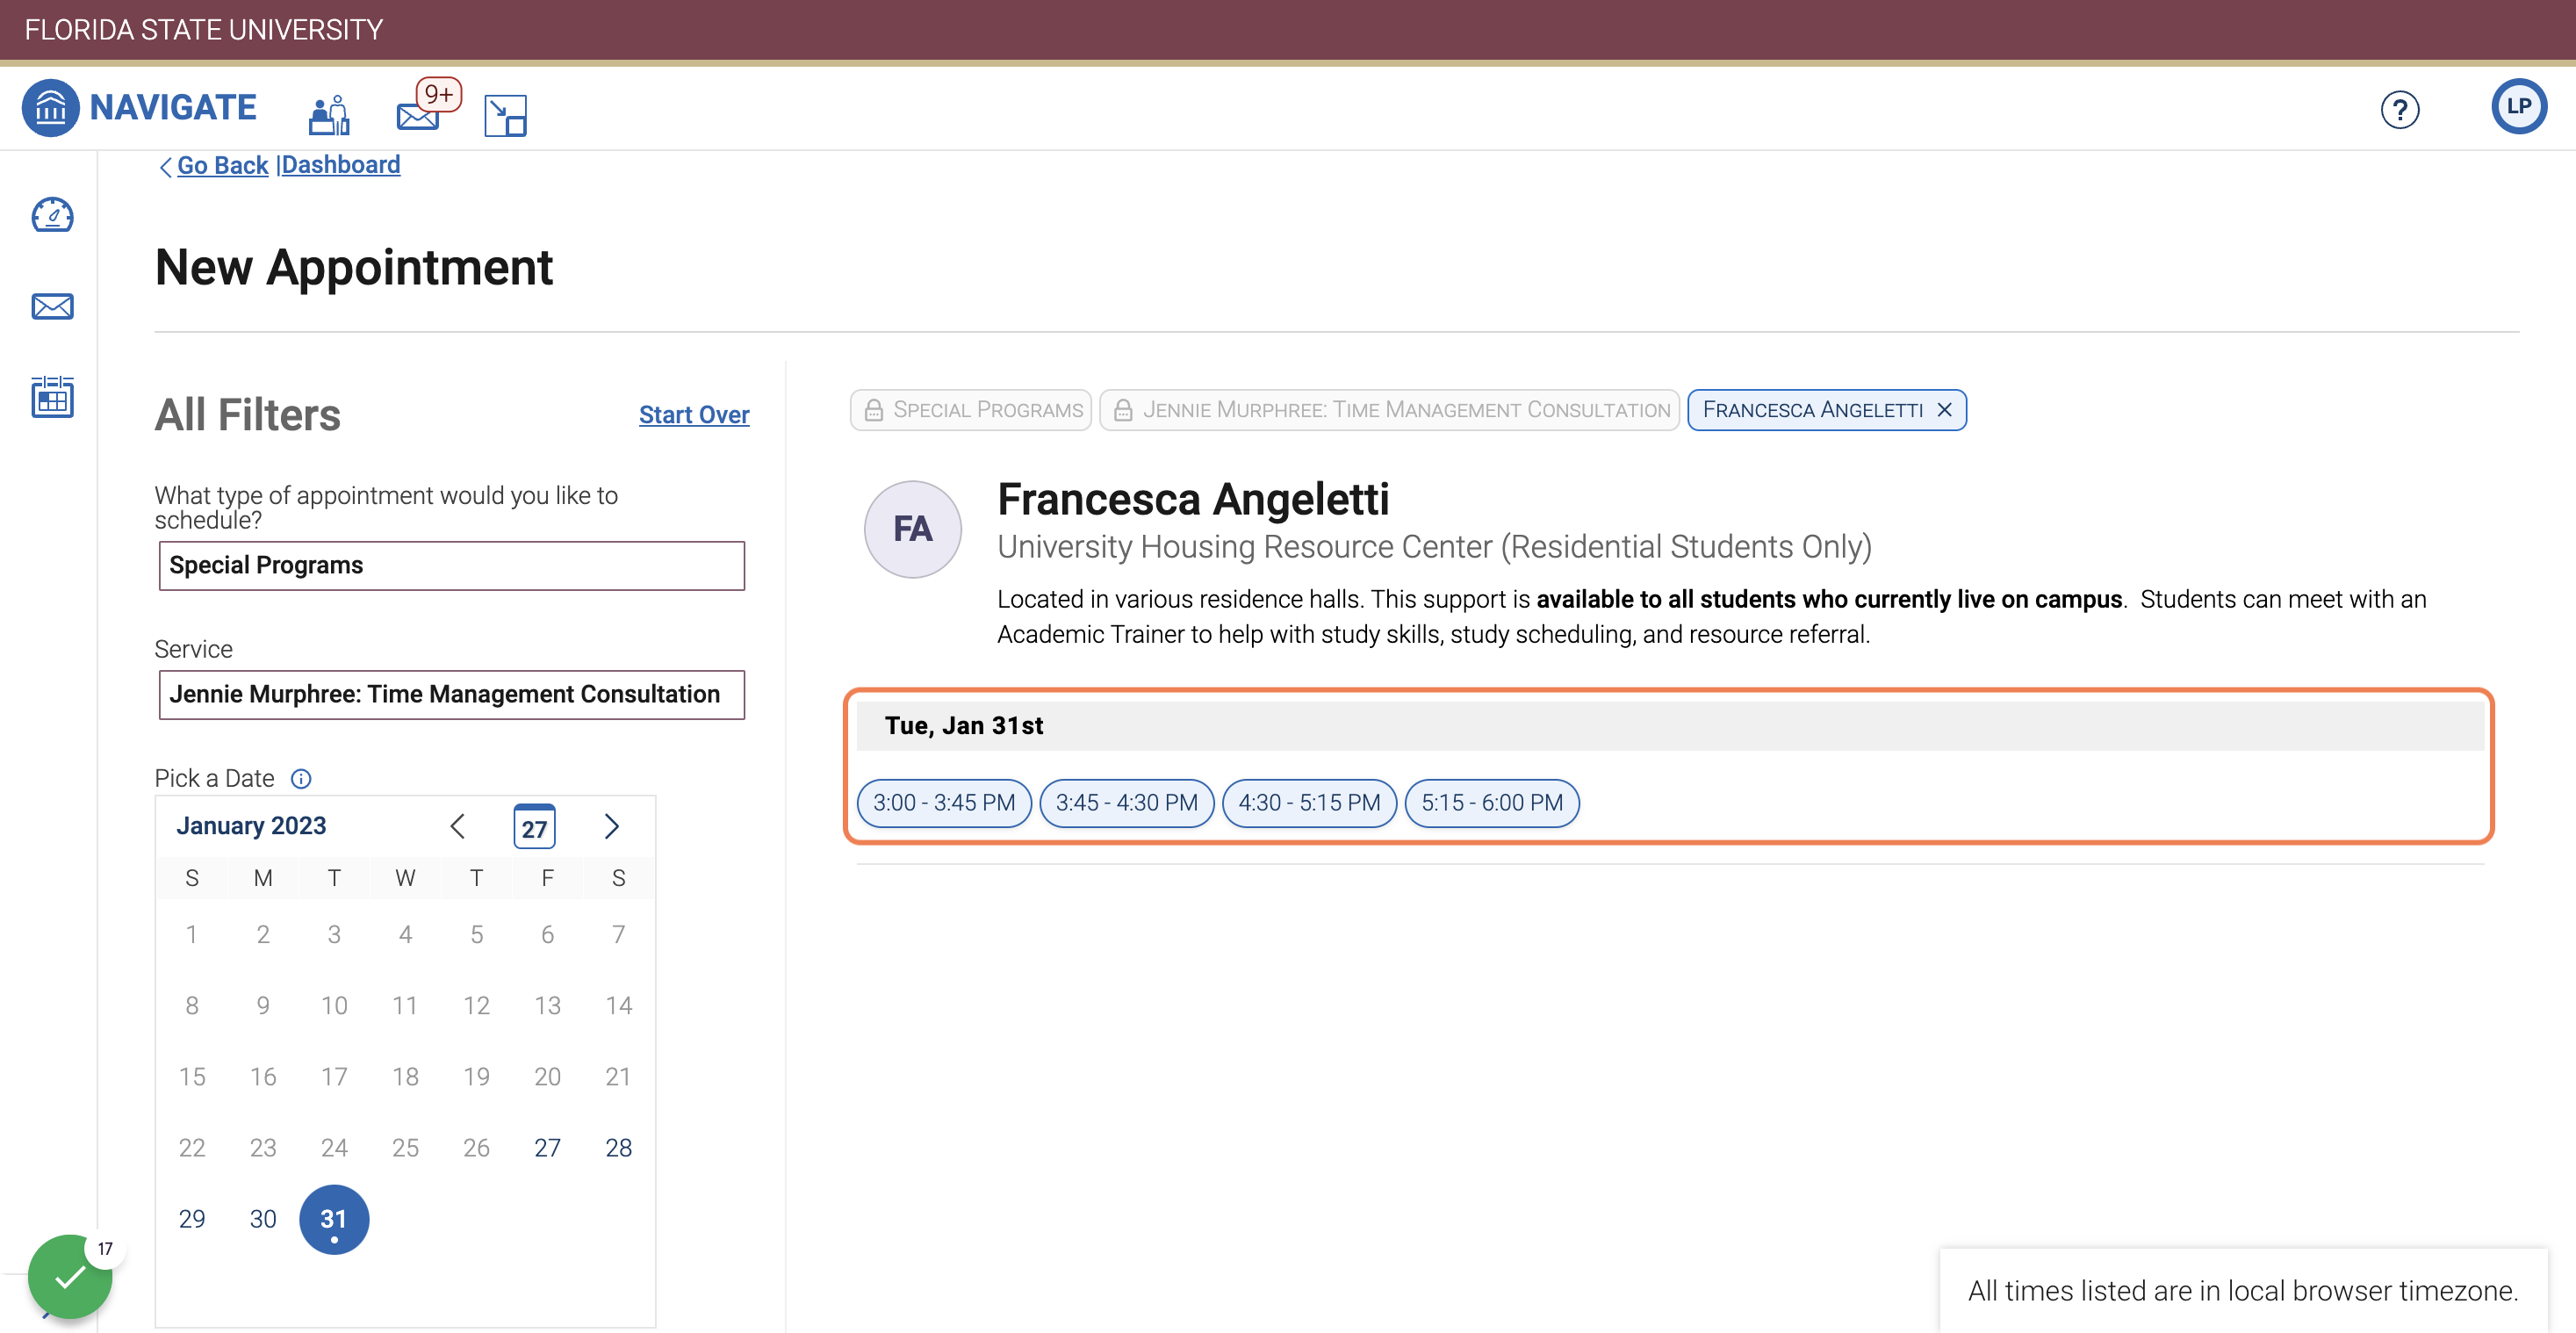Open sidebar calendar icon
2576x1333 pixels.
pos(52,397)
